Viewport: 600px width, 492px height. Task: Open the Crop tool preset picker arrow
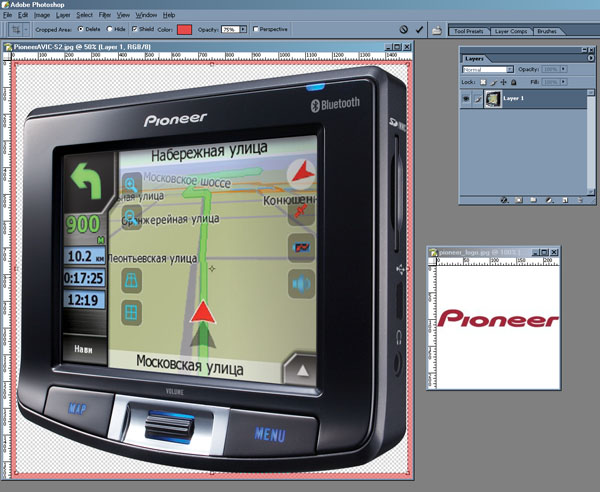click(26, 29)
